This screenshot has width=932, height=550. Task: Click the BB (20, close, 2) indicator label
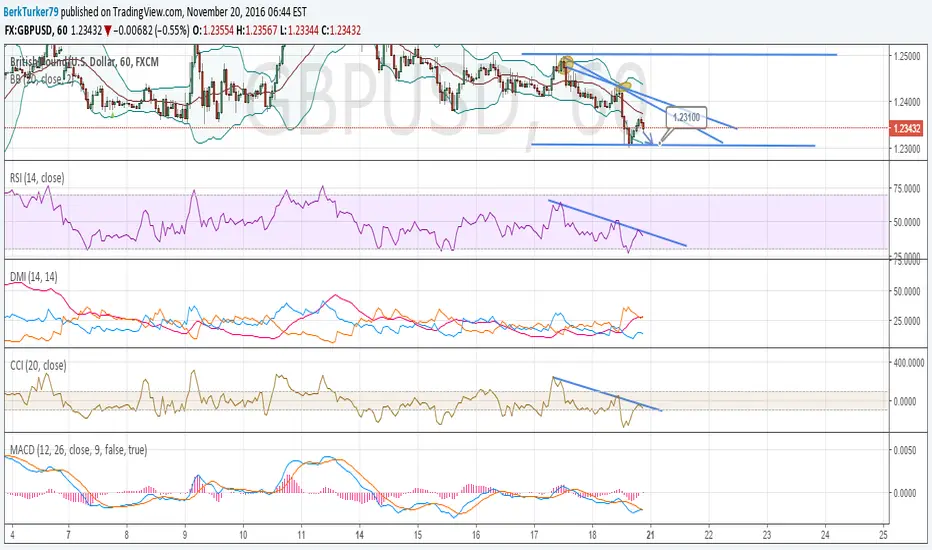click(43, 79)
